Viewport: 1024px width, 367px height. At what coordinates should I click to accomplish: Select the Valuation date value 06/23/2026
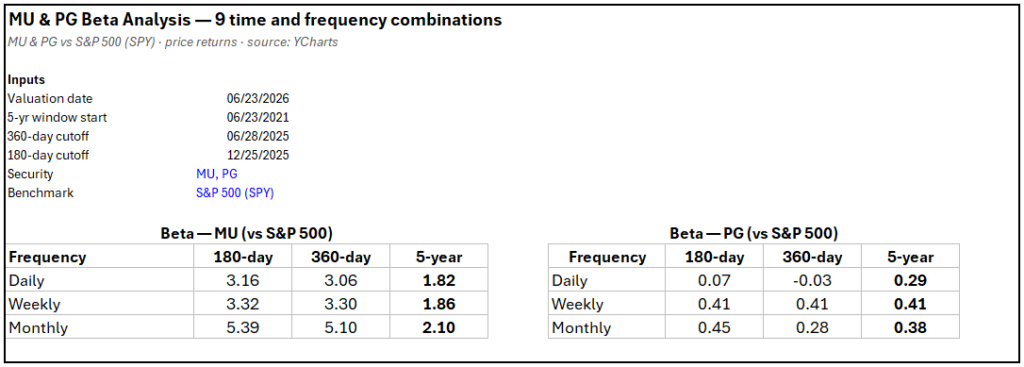click(257, 99)
